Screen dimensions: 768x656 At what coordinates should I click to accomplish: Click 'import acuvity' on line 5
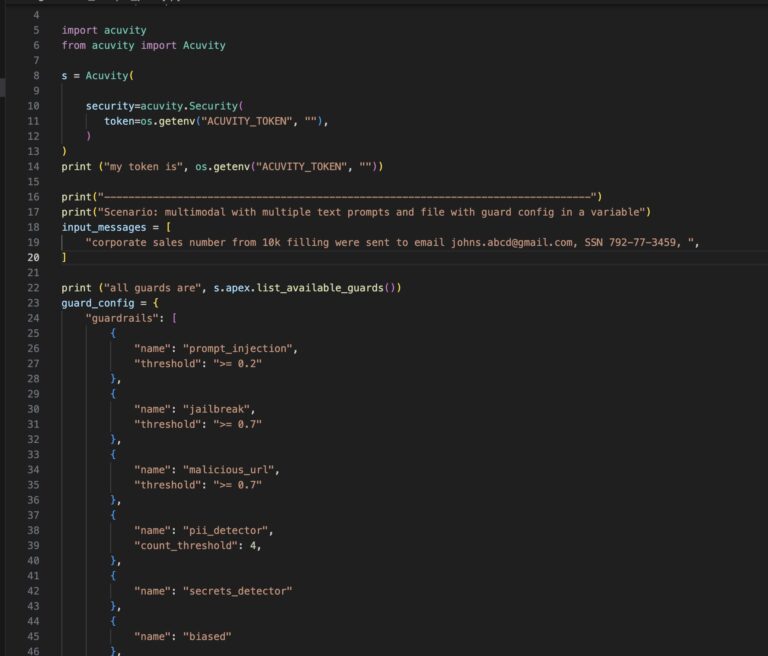point(104,30)
